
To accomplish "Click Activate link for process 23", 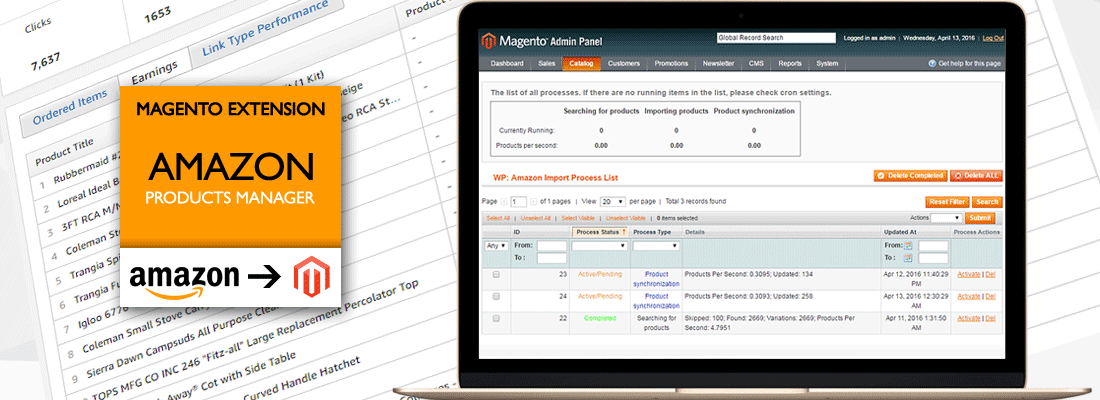I will 969,274.
